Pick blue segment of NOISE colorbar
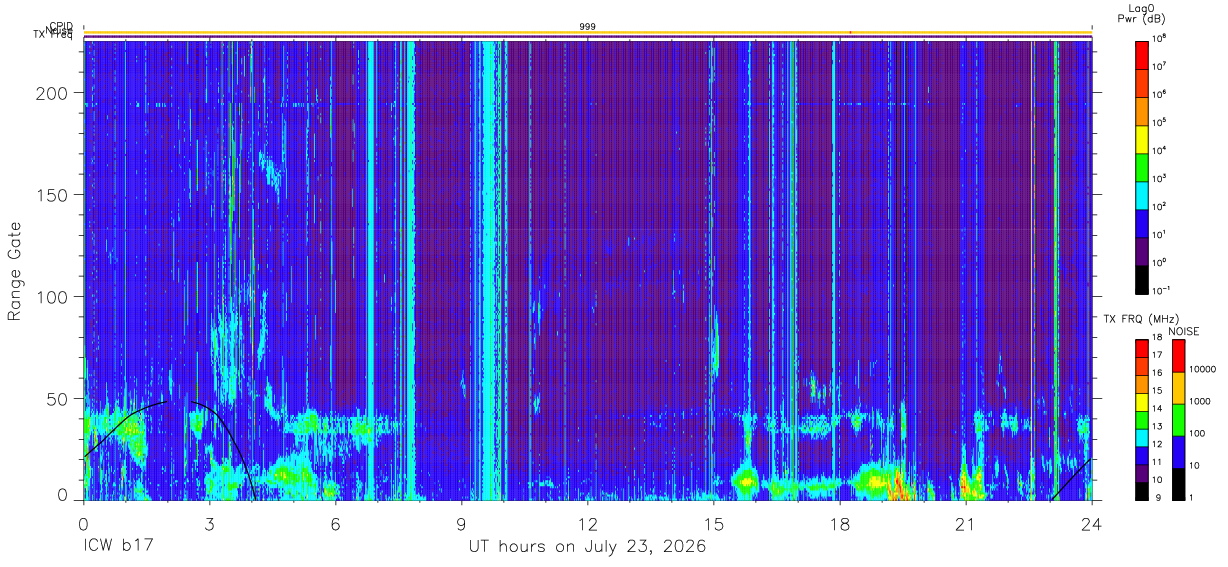The image size is (1228, 567). (x=1178, y=452)
